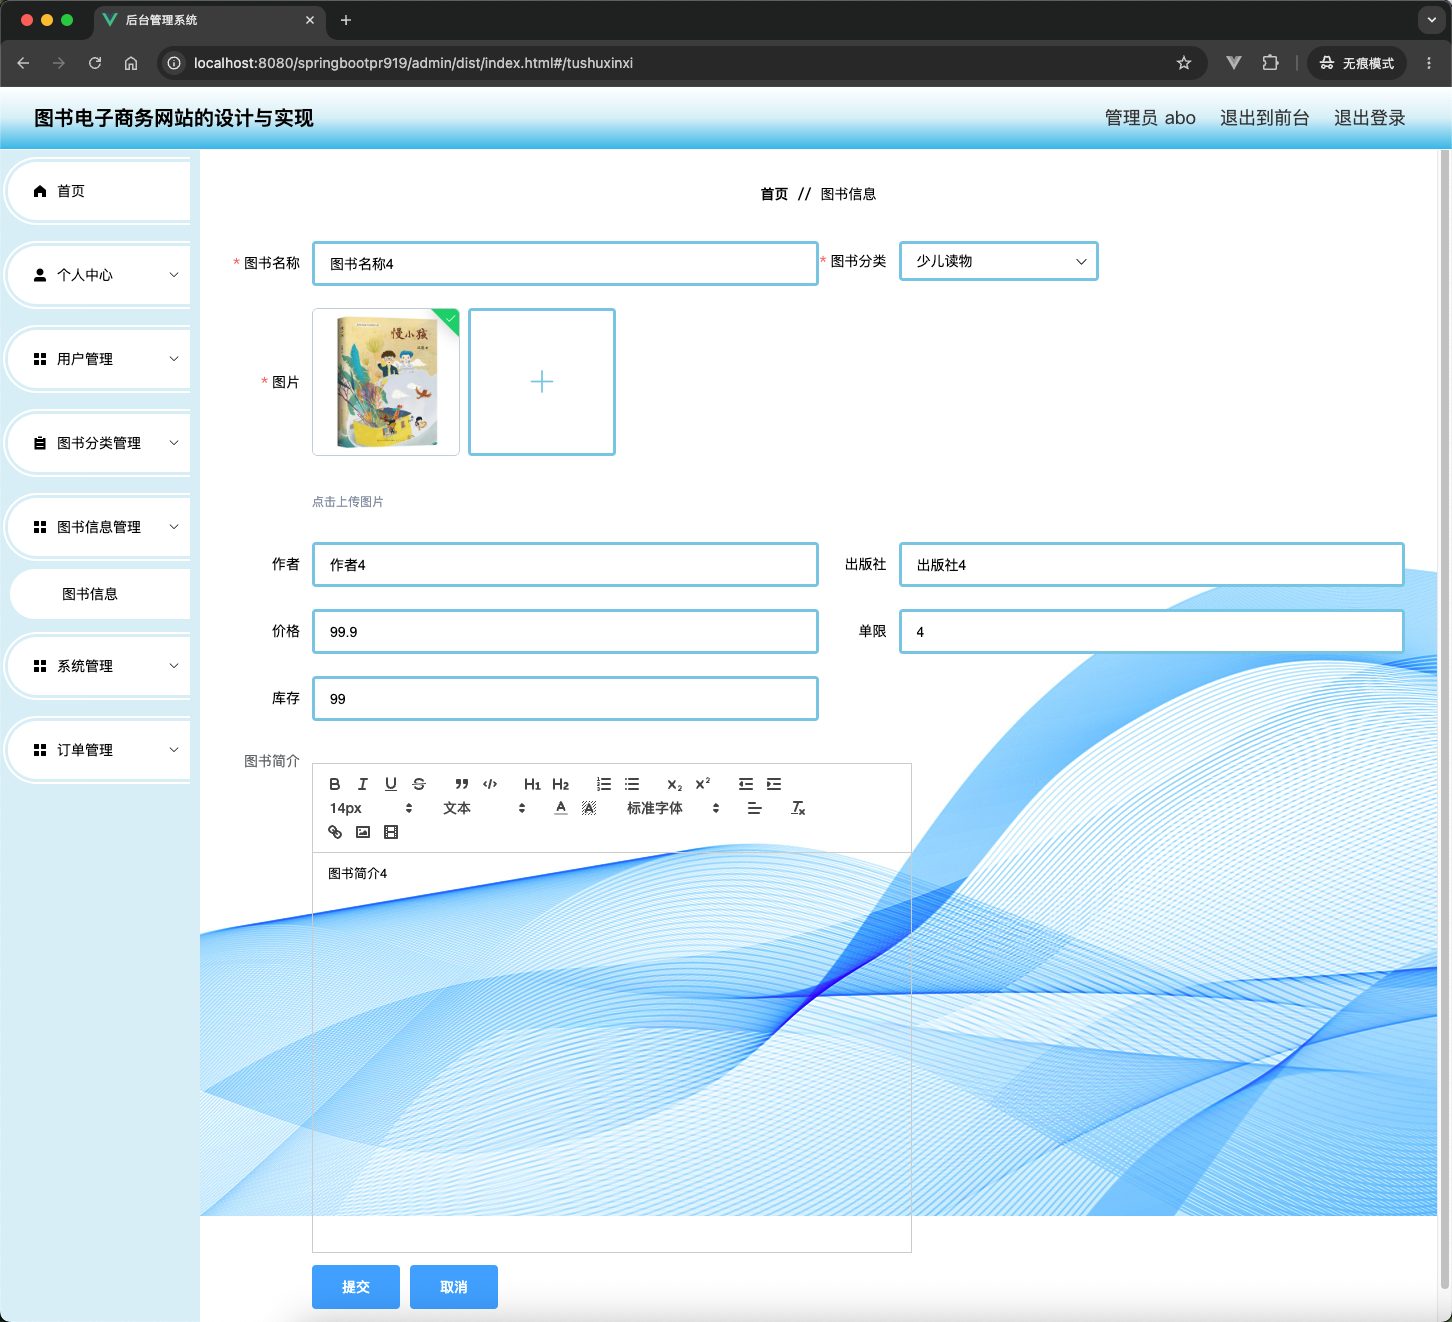1452x1322 pixels.
Task: Click the uploaded book cover thumbnail
Action: click(x=386, y=382)
